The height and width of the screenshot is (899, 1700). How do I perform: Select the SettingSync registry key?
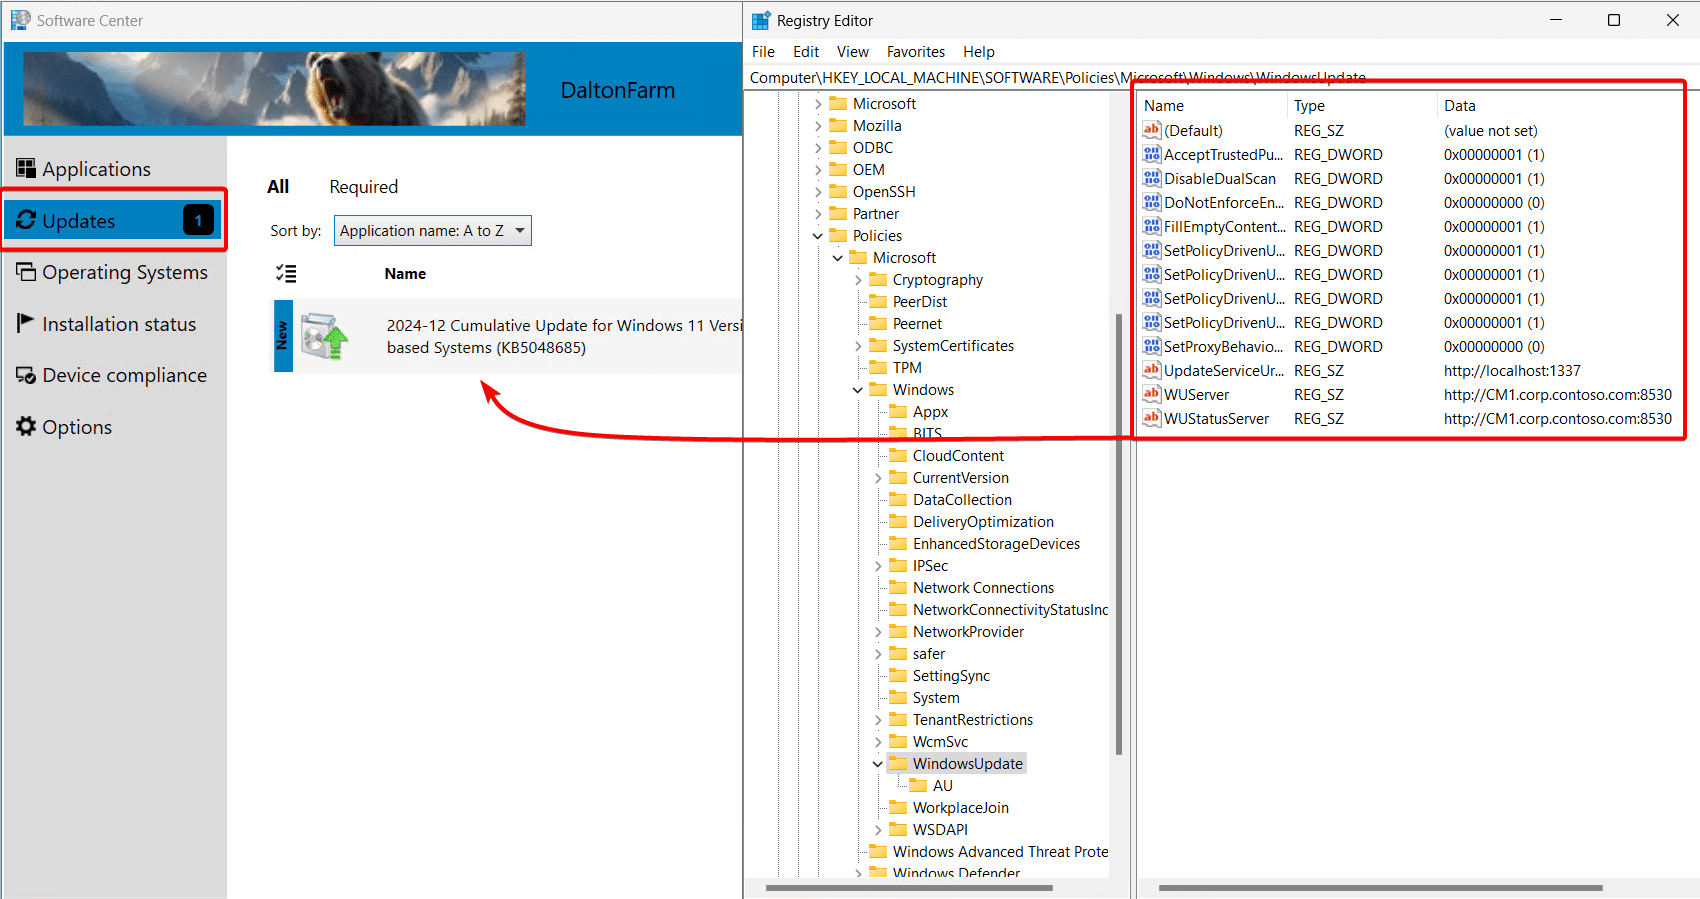(951, 675)
